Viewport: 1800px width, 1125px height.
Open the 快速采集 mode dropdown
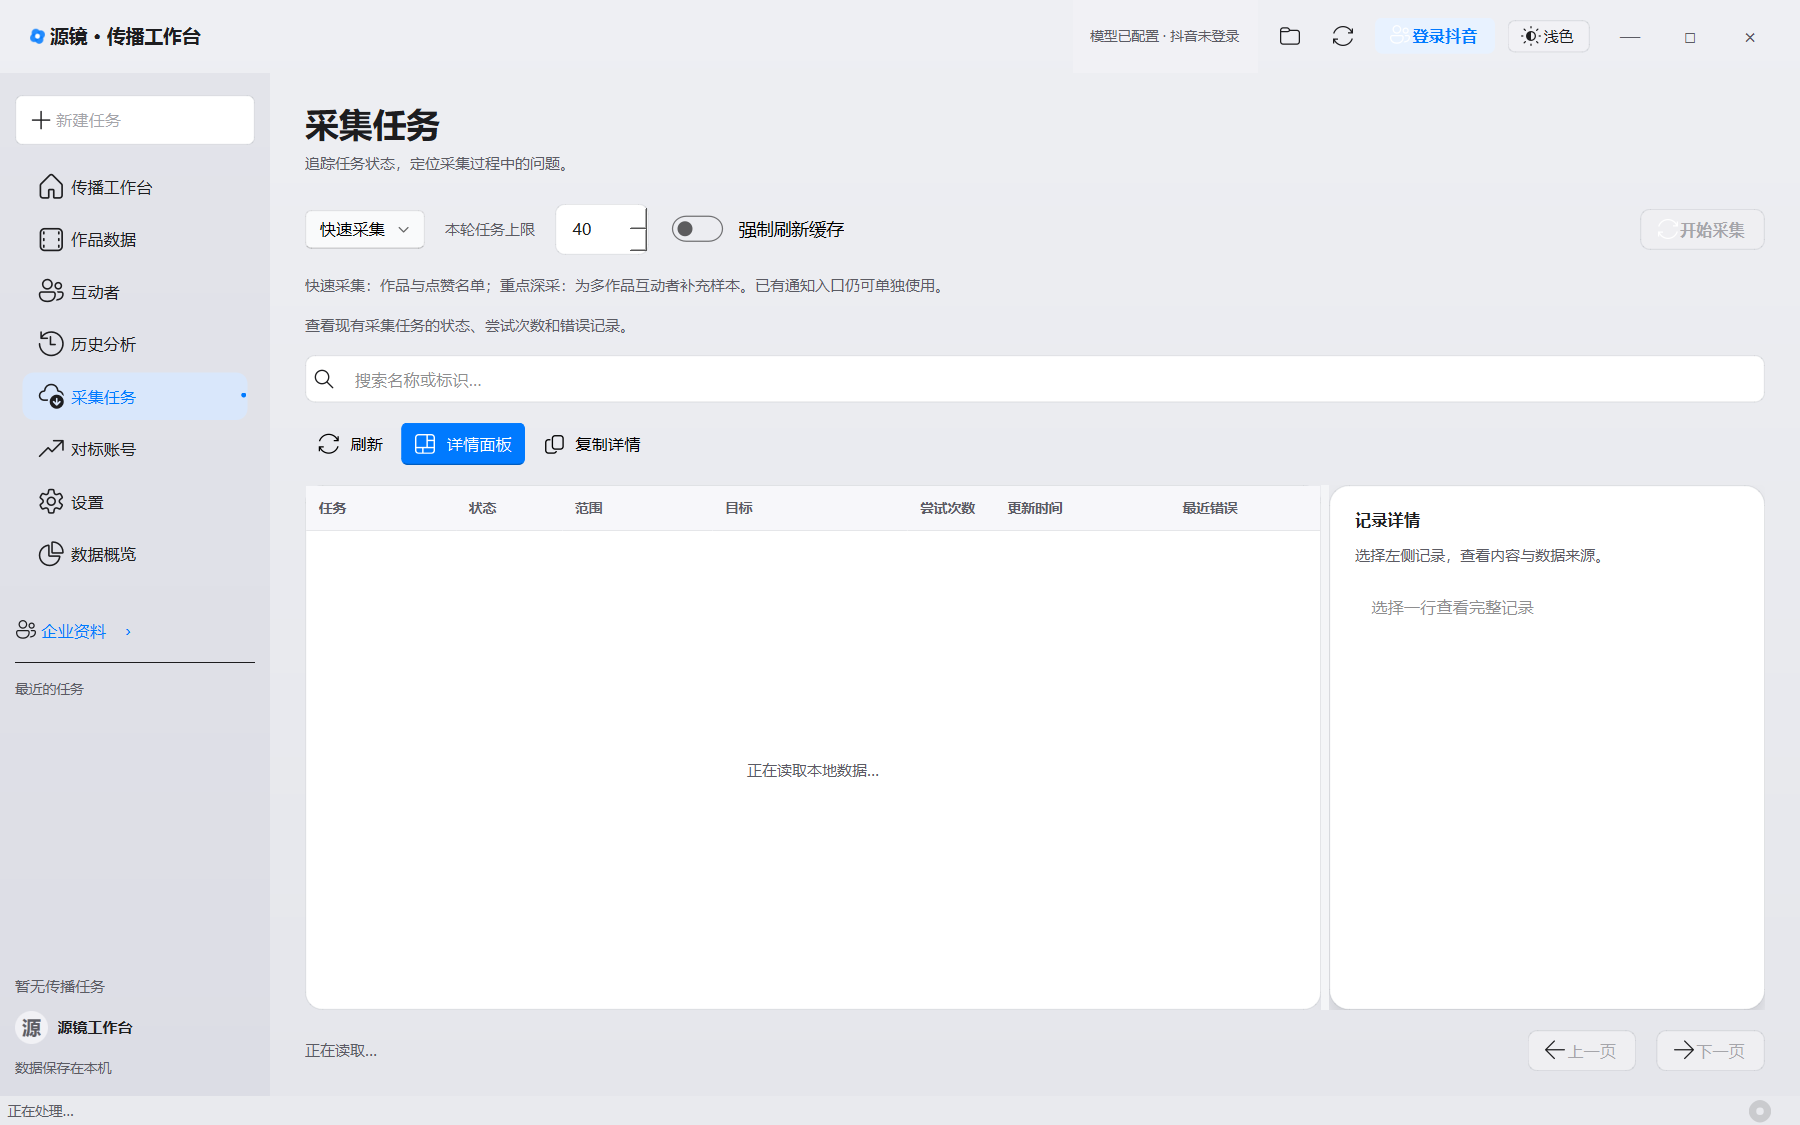tap(365, 230)
